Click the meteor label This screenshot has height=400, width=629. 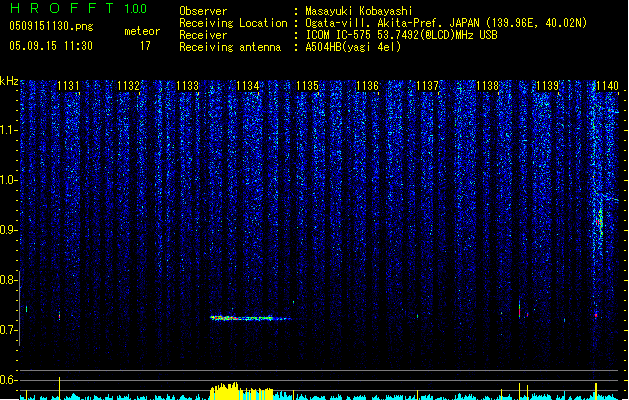coord(142,31)
